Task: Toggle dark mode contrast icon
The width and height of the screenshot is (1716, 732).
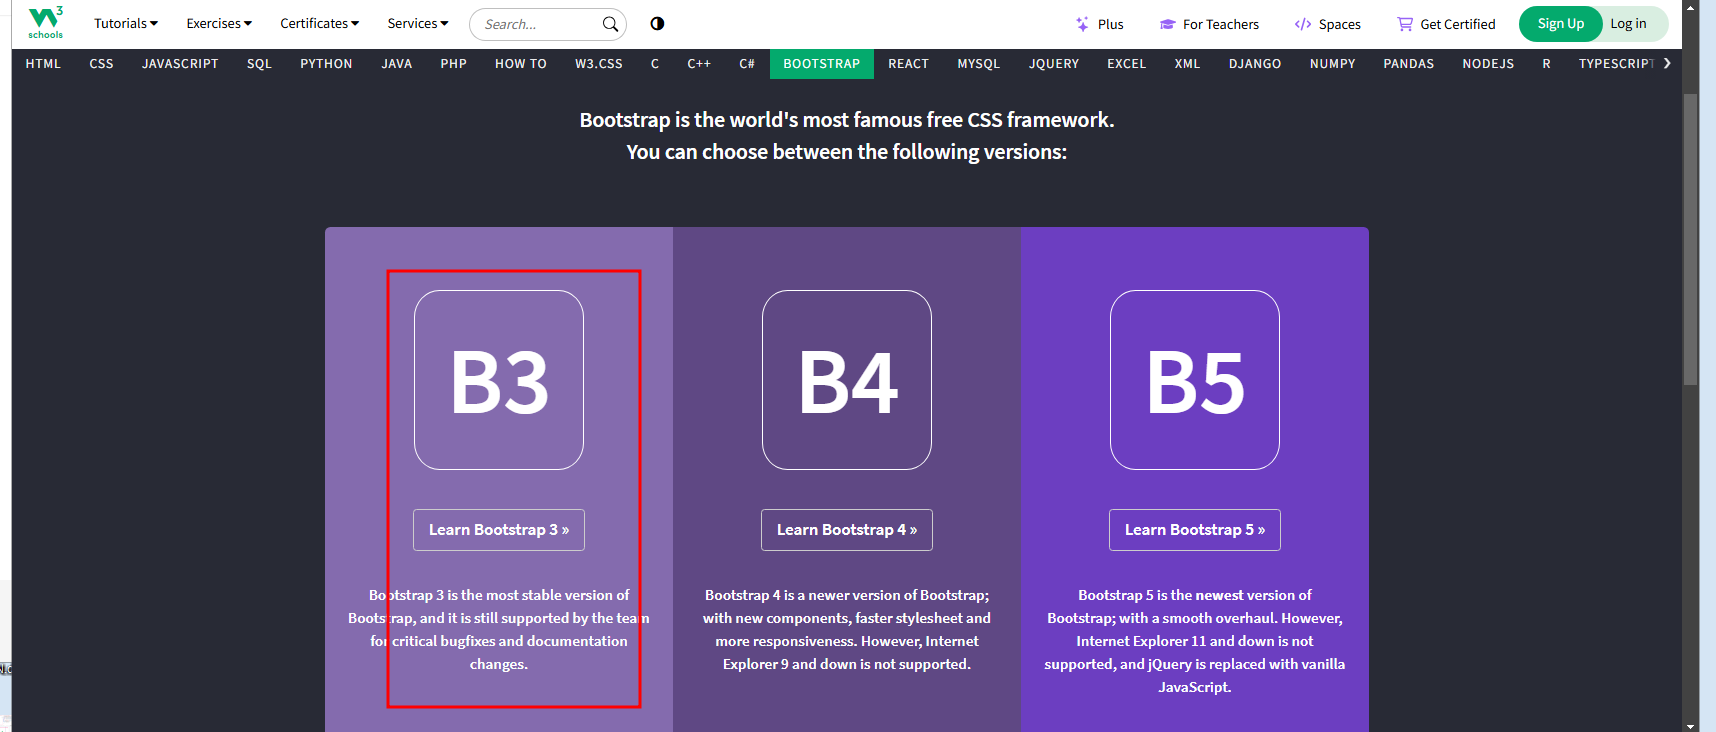Action: click(657, 23)
